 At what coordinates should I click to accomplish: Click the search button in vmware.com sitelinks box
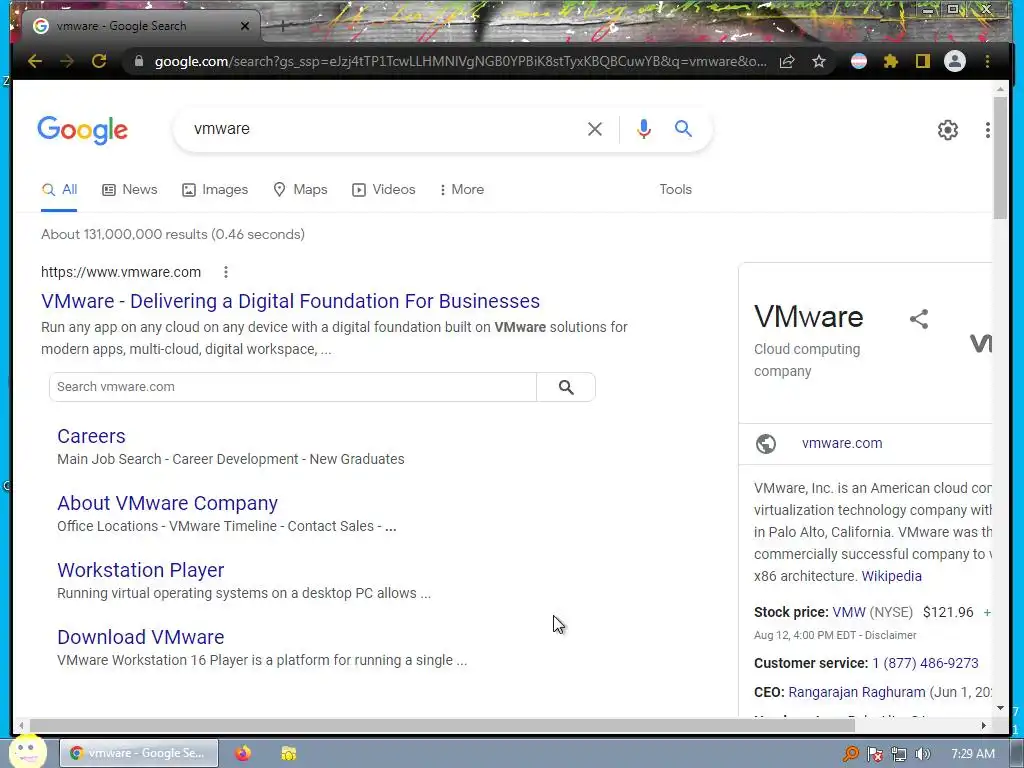566,387
